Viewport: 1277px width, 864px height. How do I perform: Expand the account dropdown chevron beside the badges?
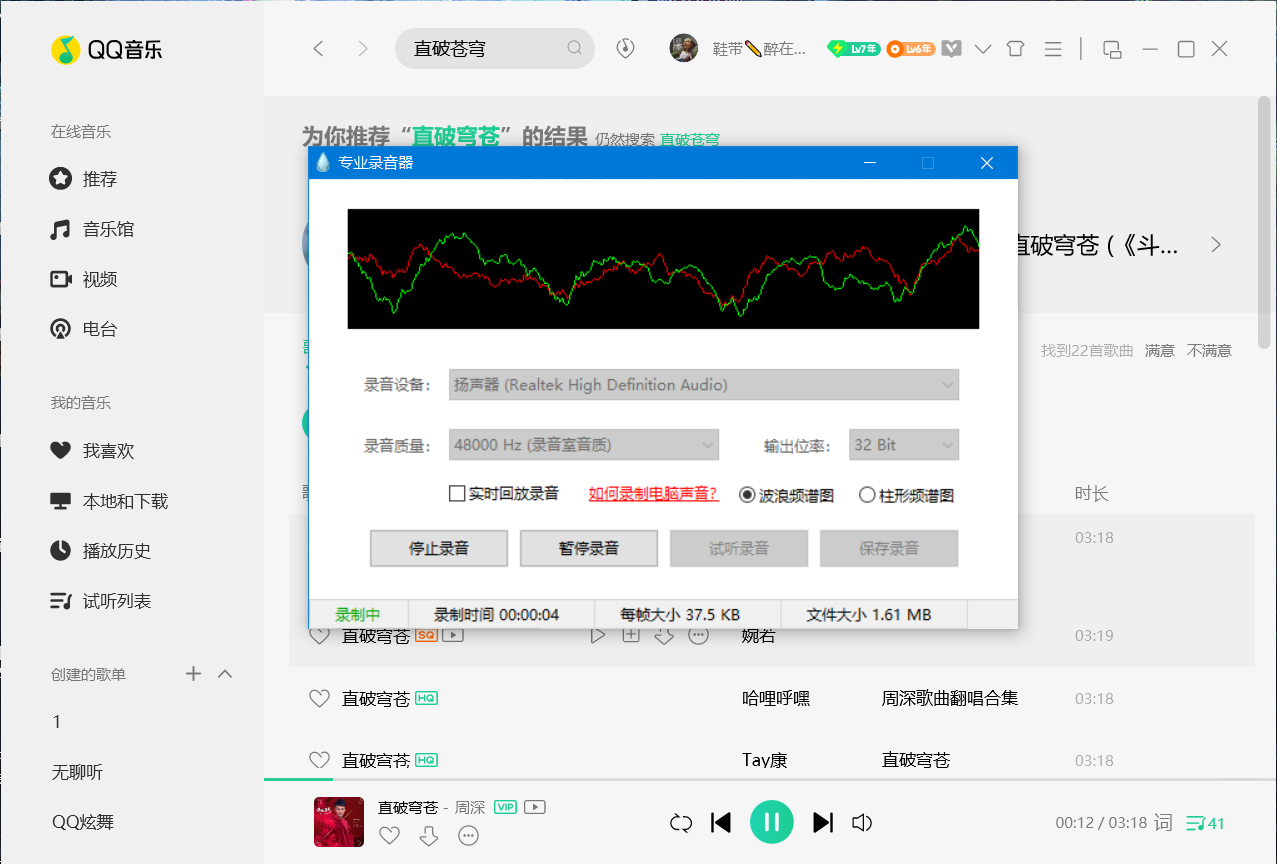[x=983, y=48]
